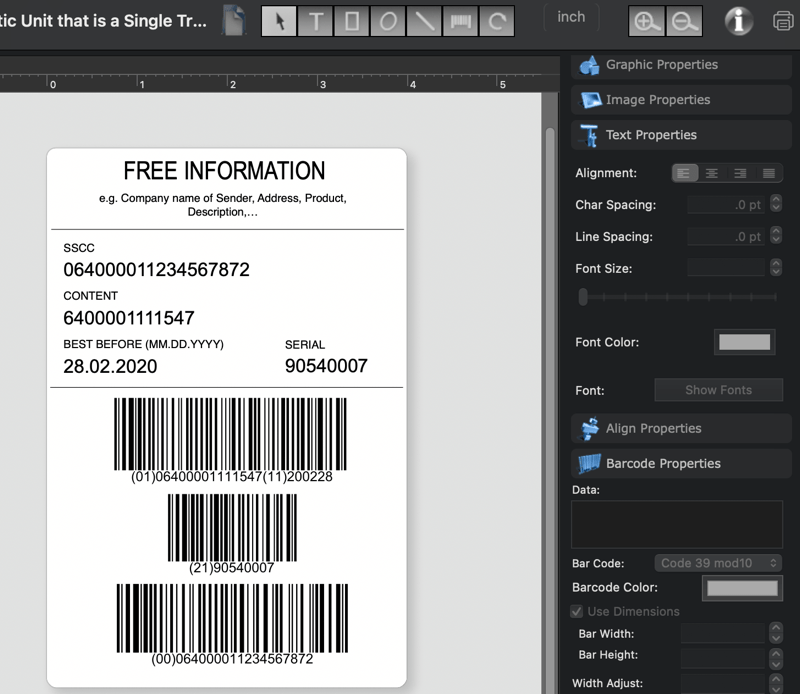Screen dimensions: 800x694
Task: Select the Barcode tool in the toolbar
Action: tap(460, 22)
